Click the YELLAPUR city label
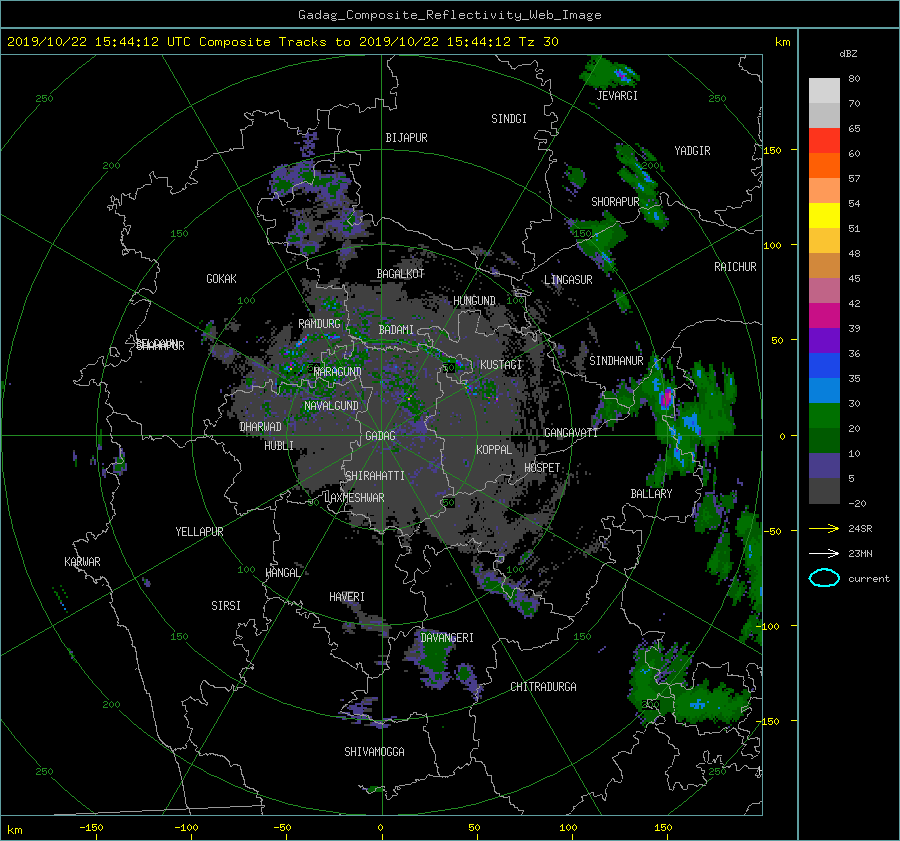Viewport: 900px width, 841px height. point(199,532)
